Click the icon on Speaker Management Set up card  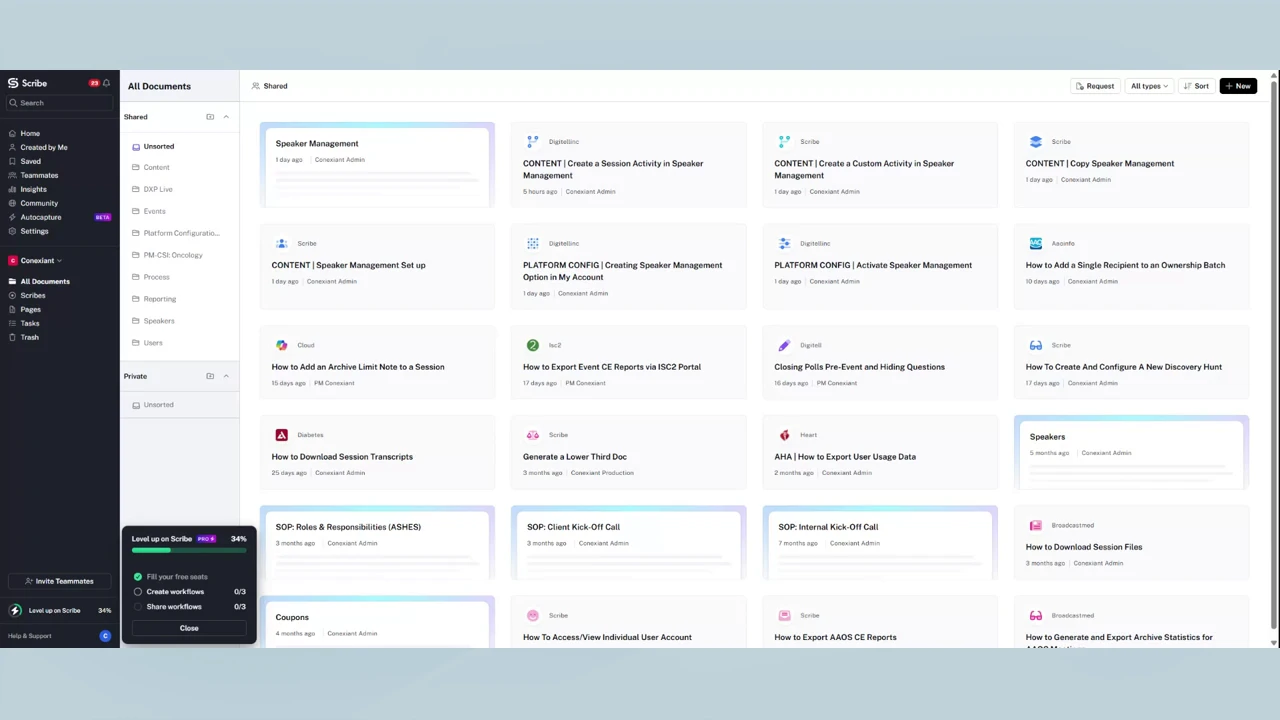click(281, 243)
